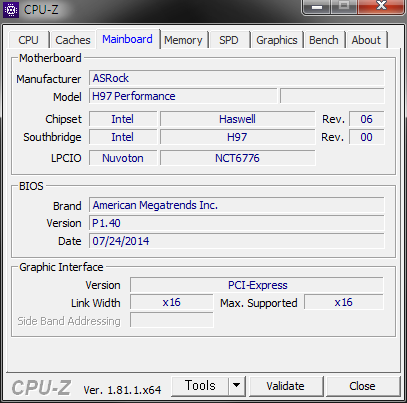Click the southbridge revision value 00
This screenshot has height=403, width=407.
(x=366, y=137)
